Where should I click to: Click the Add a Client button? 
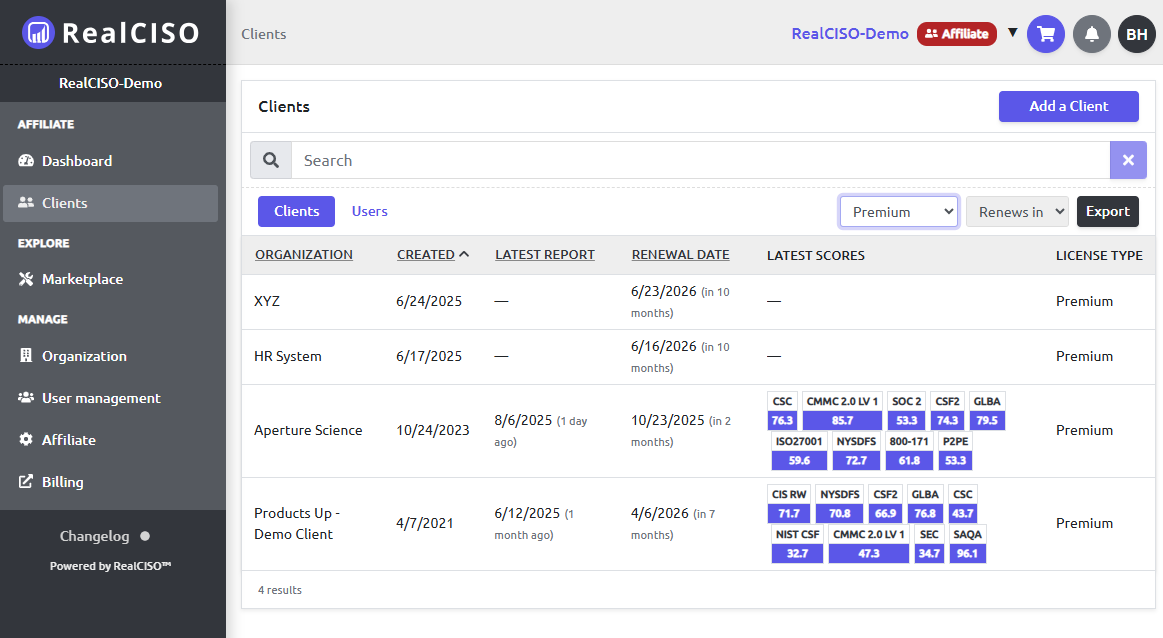1068,106
